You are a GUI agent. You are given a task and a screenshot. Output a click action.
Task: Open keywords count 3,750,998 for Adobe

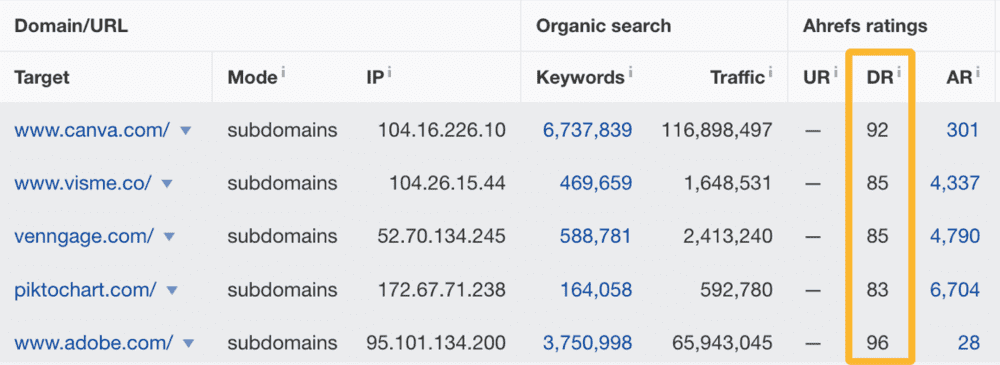pyautogui.click(x=587, y=343)
